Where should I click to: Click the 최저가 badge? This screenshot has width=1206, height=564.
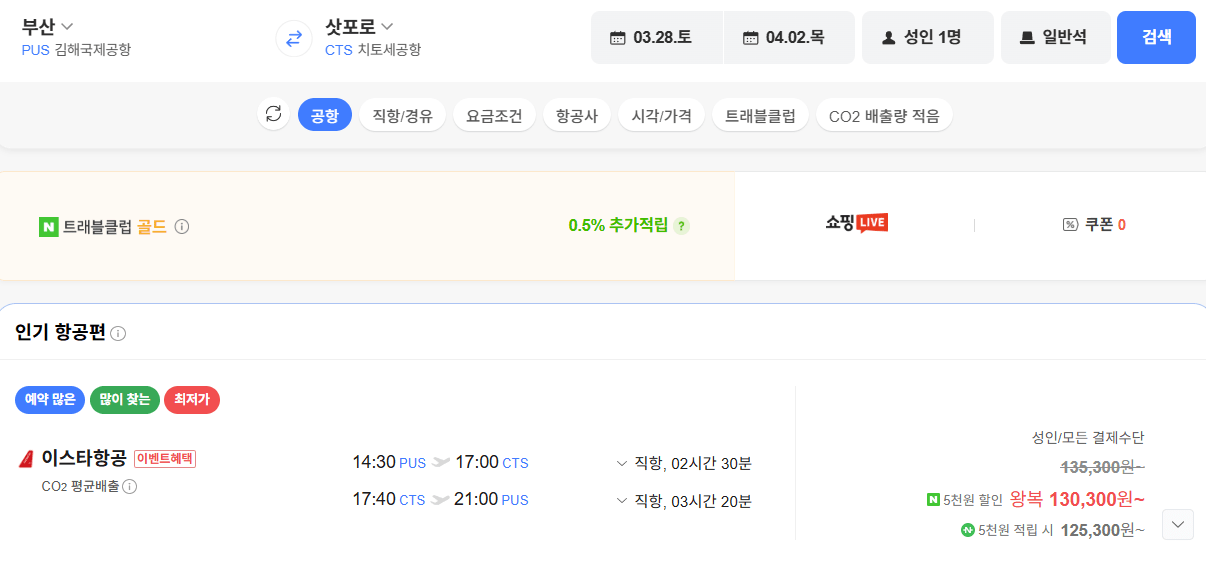(x=192, y=400)
